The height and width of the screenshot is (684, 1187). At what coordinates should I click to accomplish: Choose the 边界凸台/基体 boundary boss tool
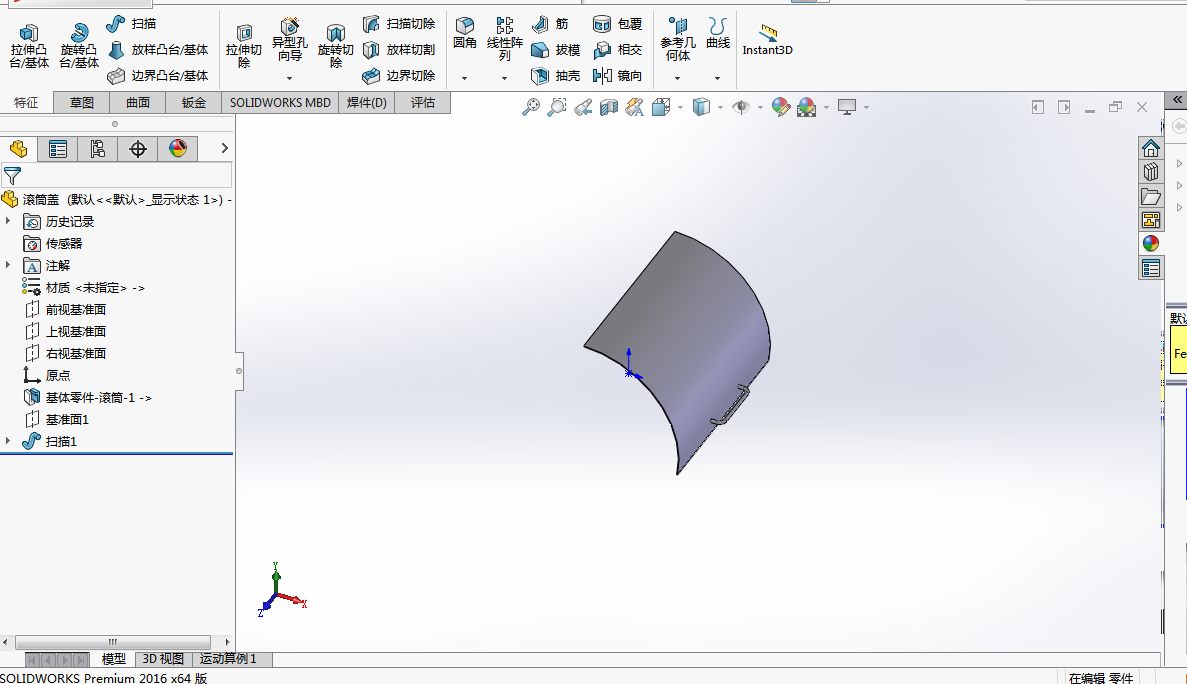click(158, 76)
